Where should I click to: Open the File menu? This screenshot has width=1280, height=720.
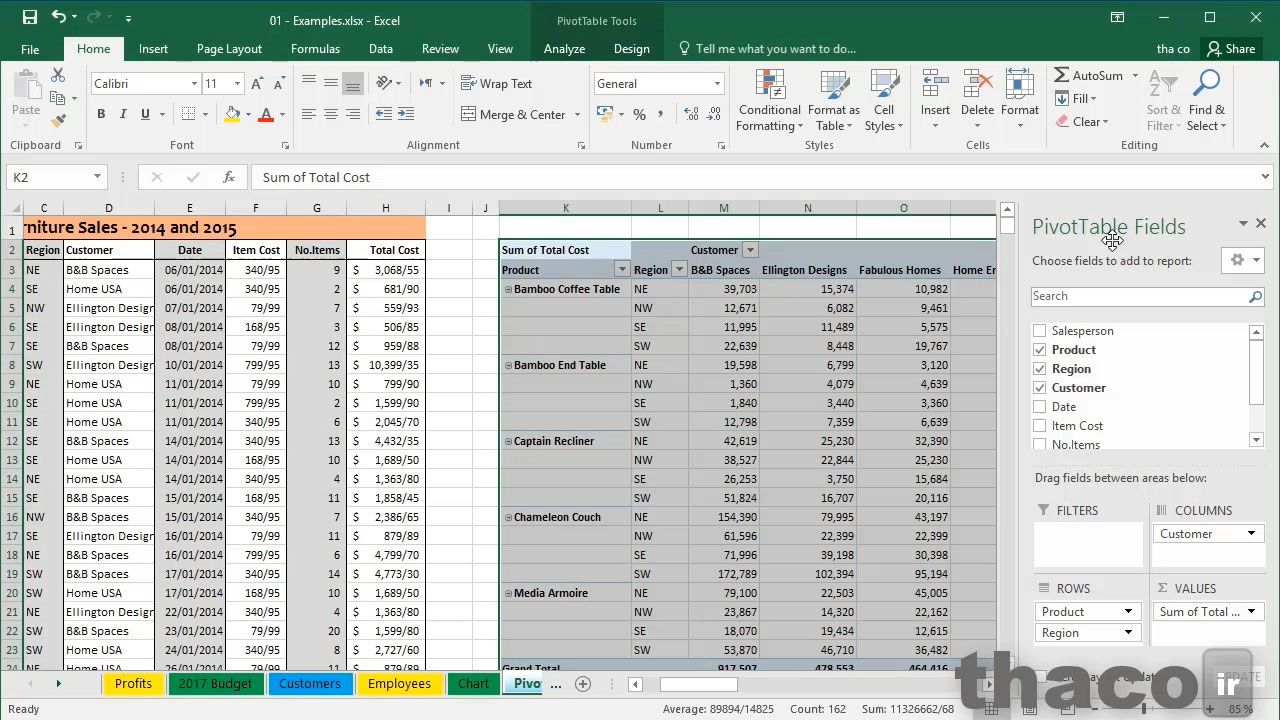coord(30,49)
